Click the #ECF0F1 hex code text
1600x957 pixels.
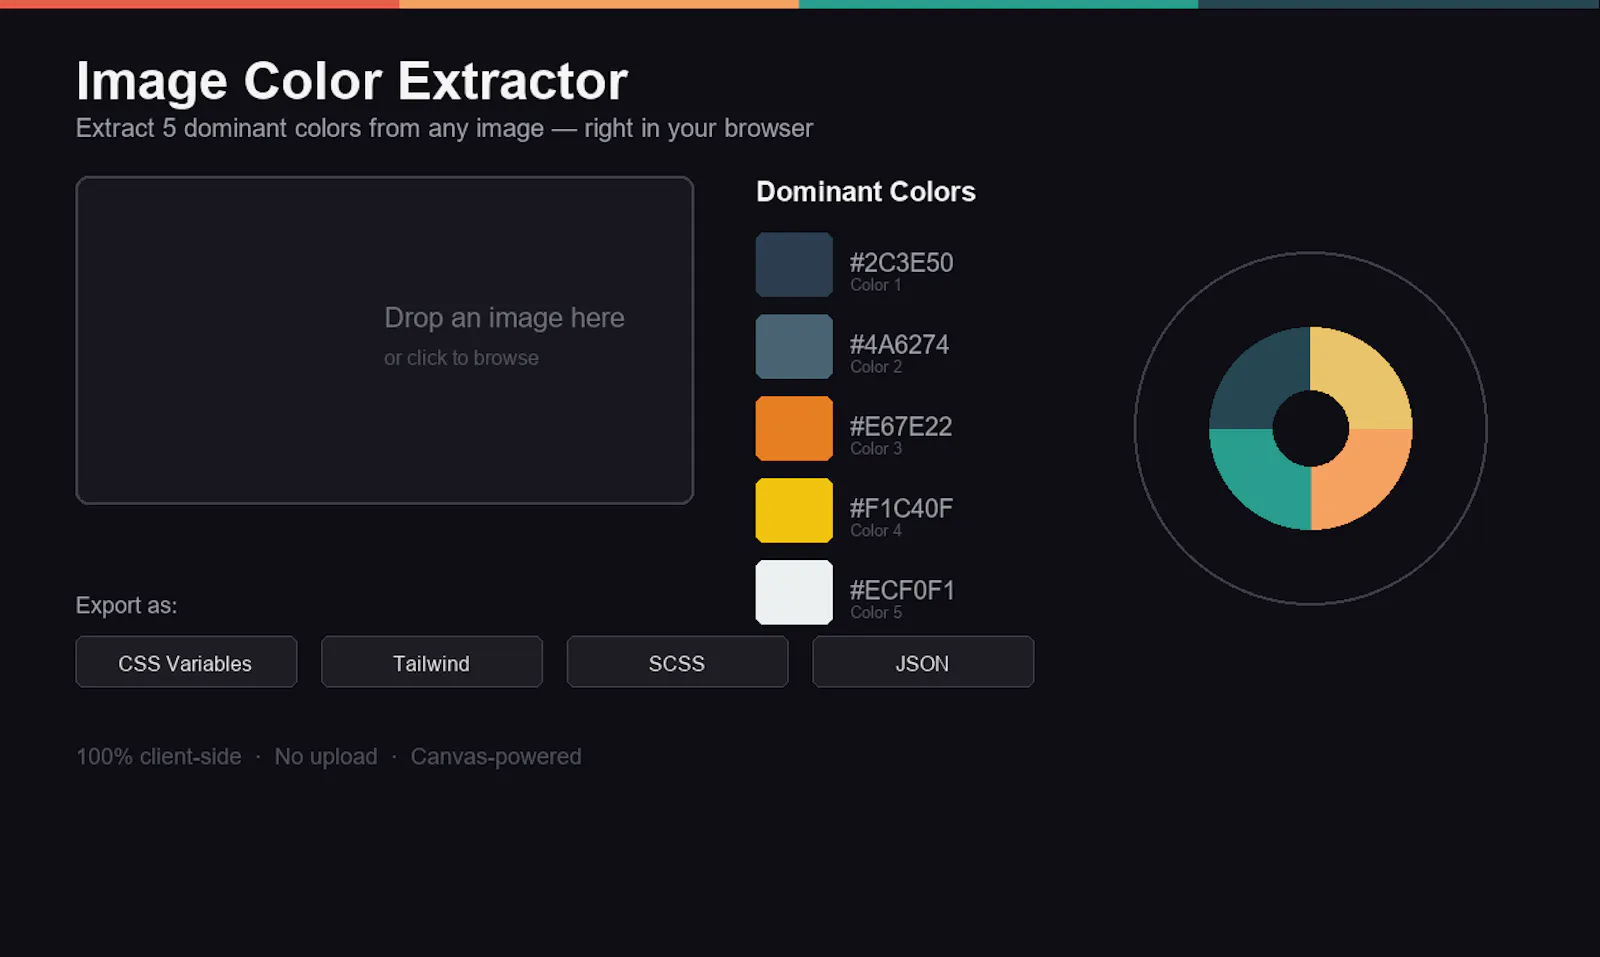[902, 590]
